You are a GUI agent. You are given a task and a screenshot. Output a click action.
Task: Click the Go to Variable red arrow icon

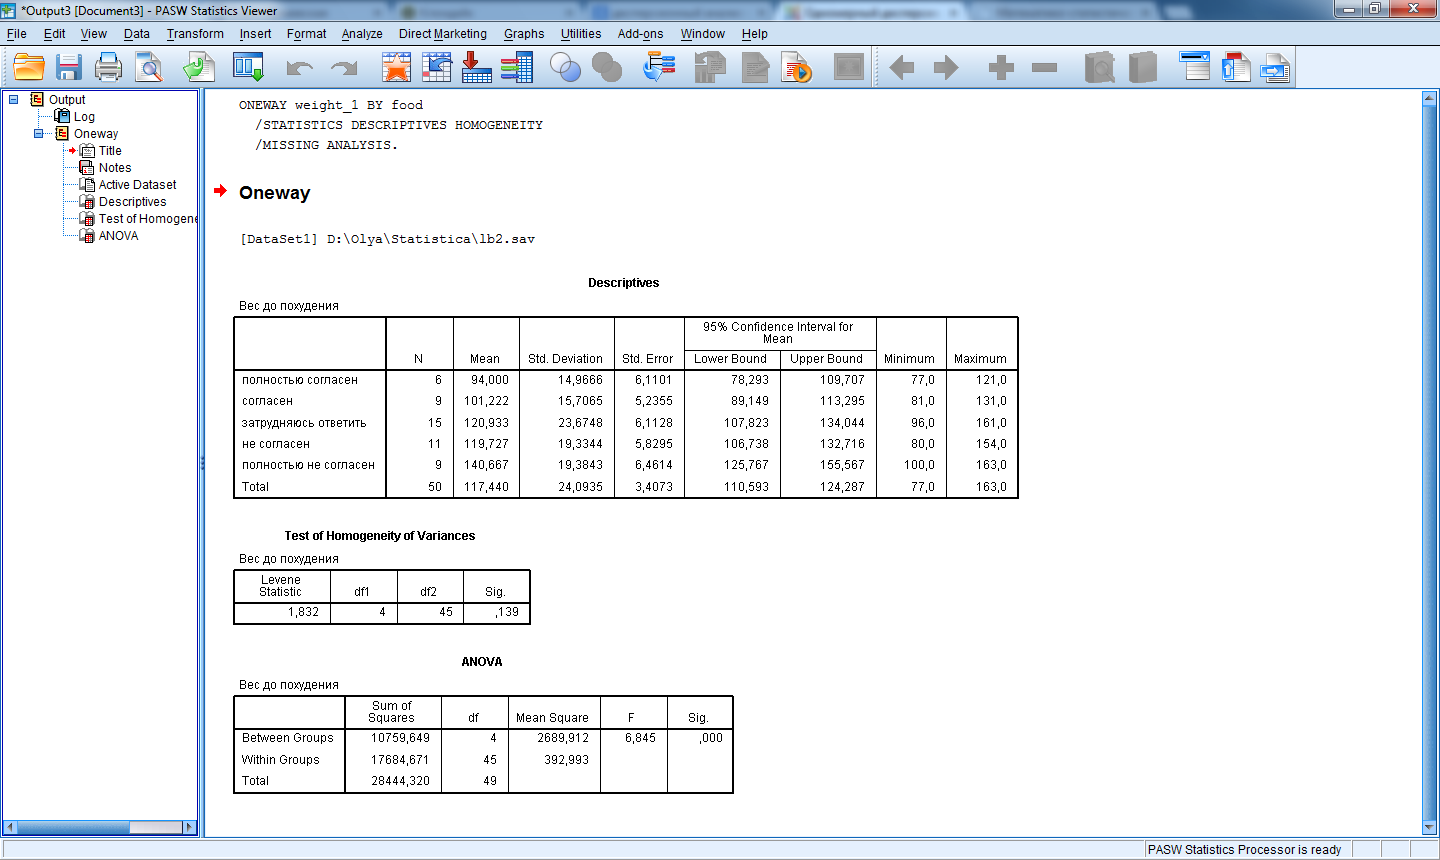click(x=476, y=68)
